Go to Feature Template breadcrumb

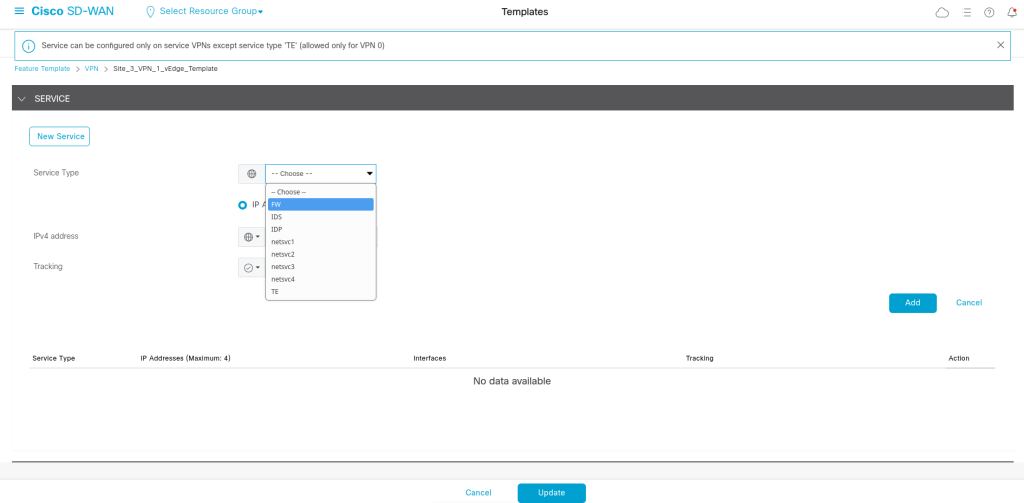(x=42, y=69)
